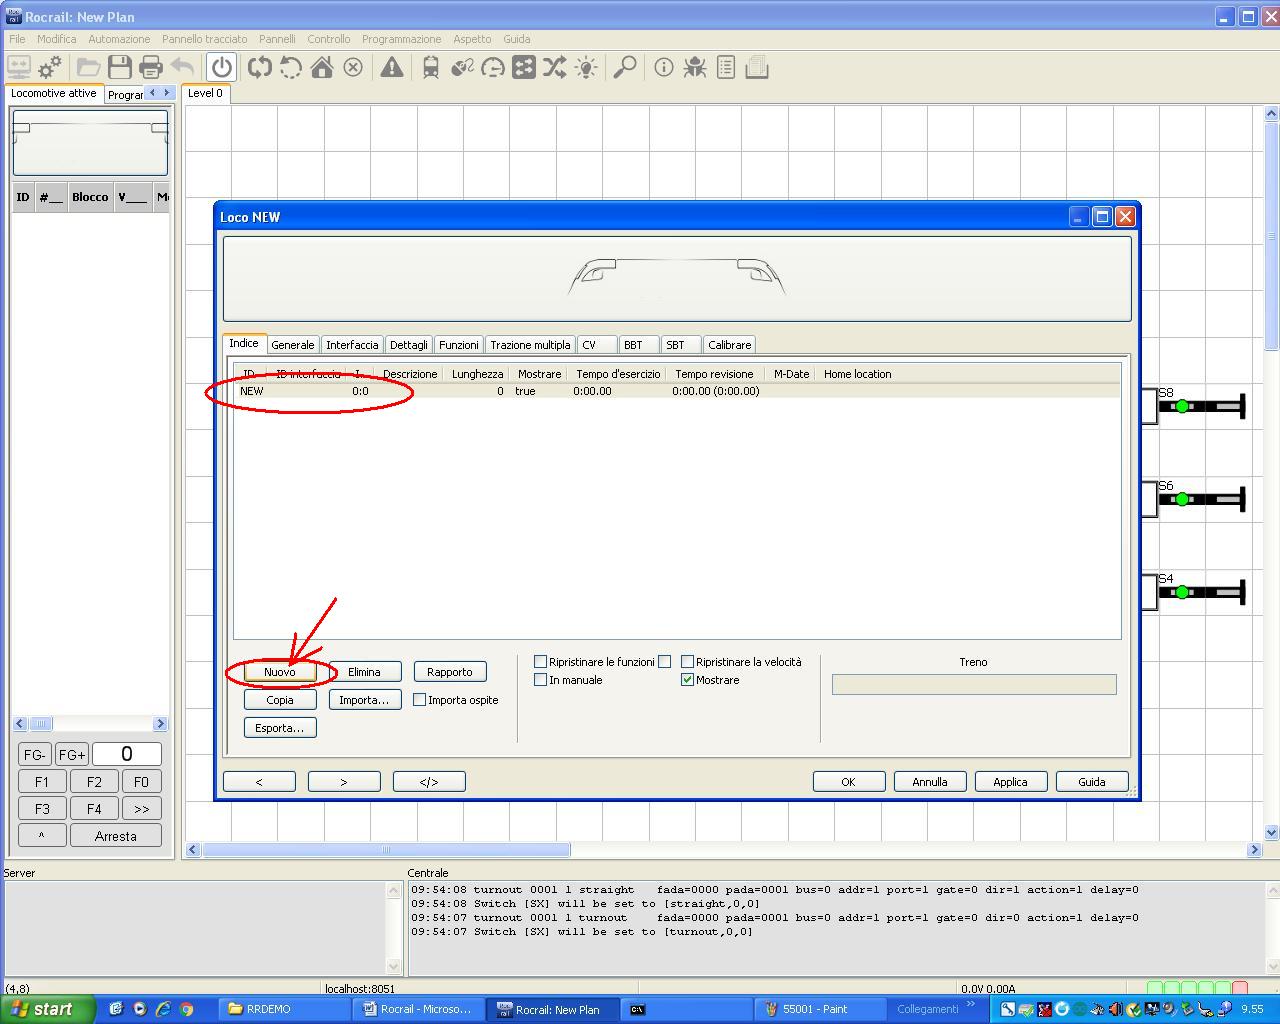Toggle Ripristinare la velocità checkbox
This screenshot has height=1024, width=1280.
pos(687,662)
